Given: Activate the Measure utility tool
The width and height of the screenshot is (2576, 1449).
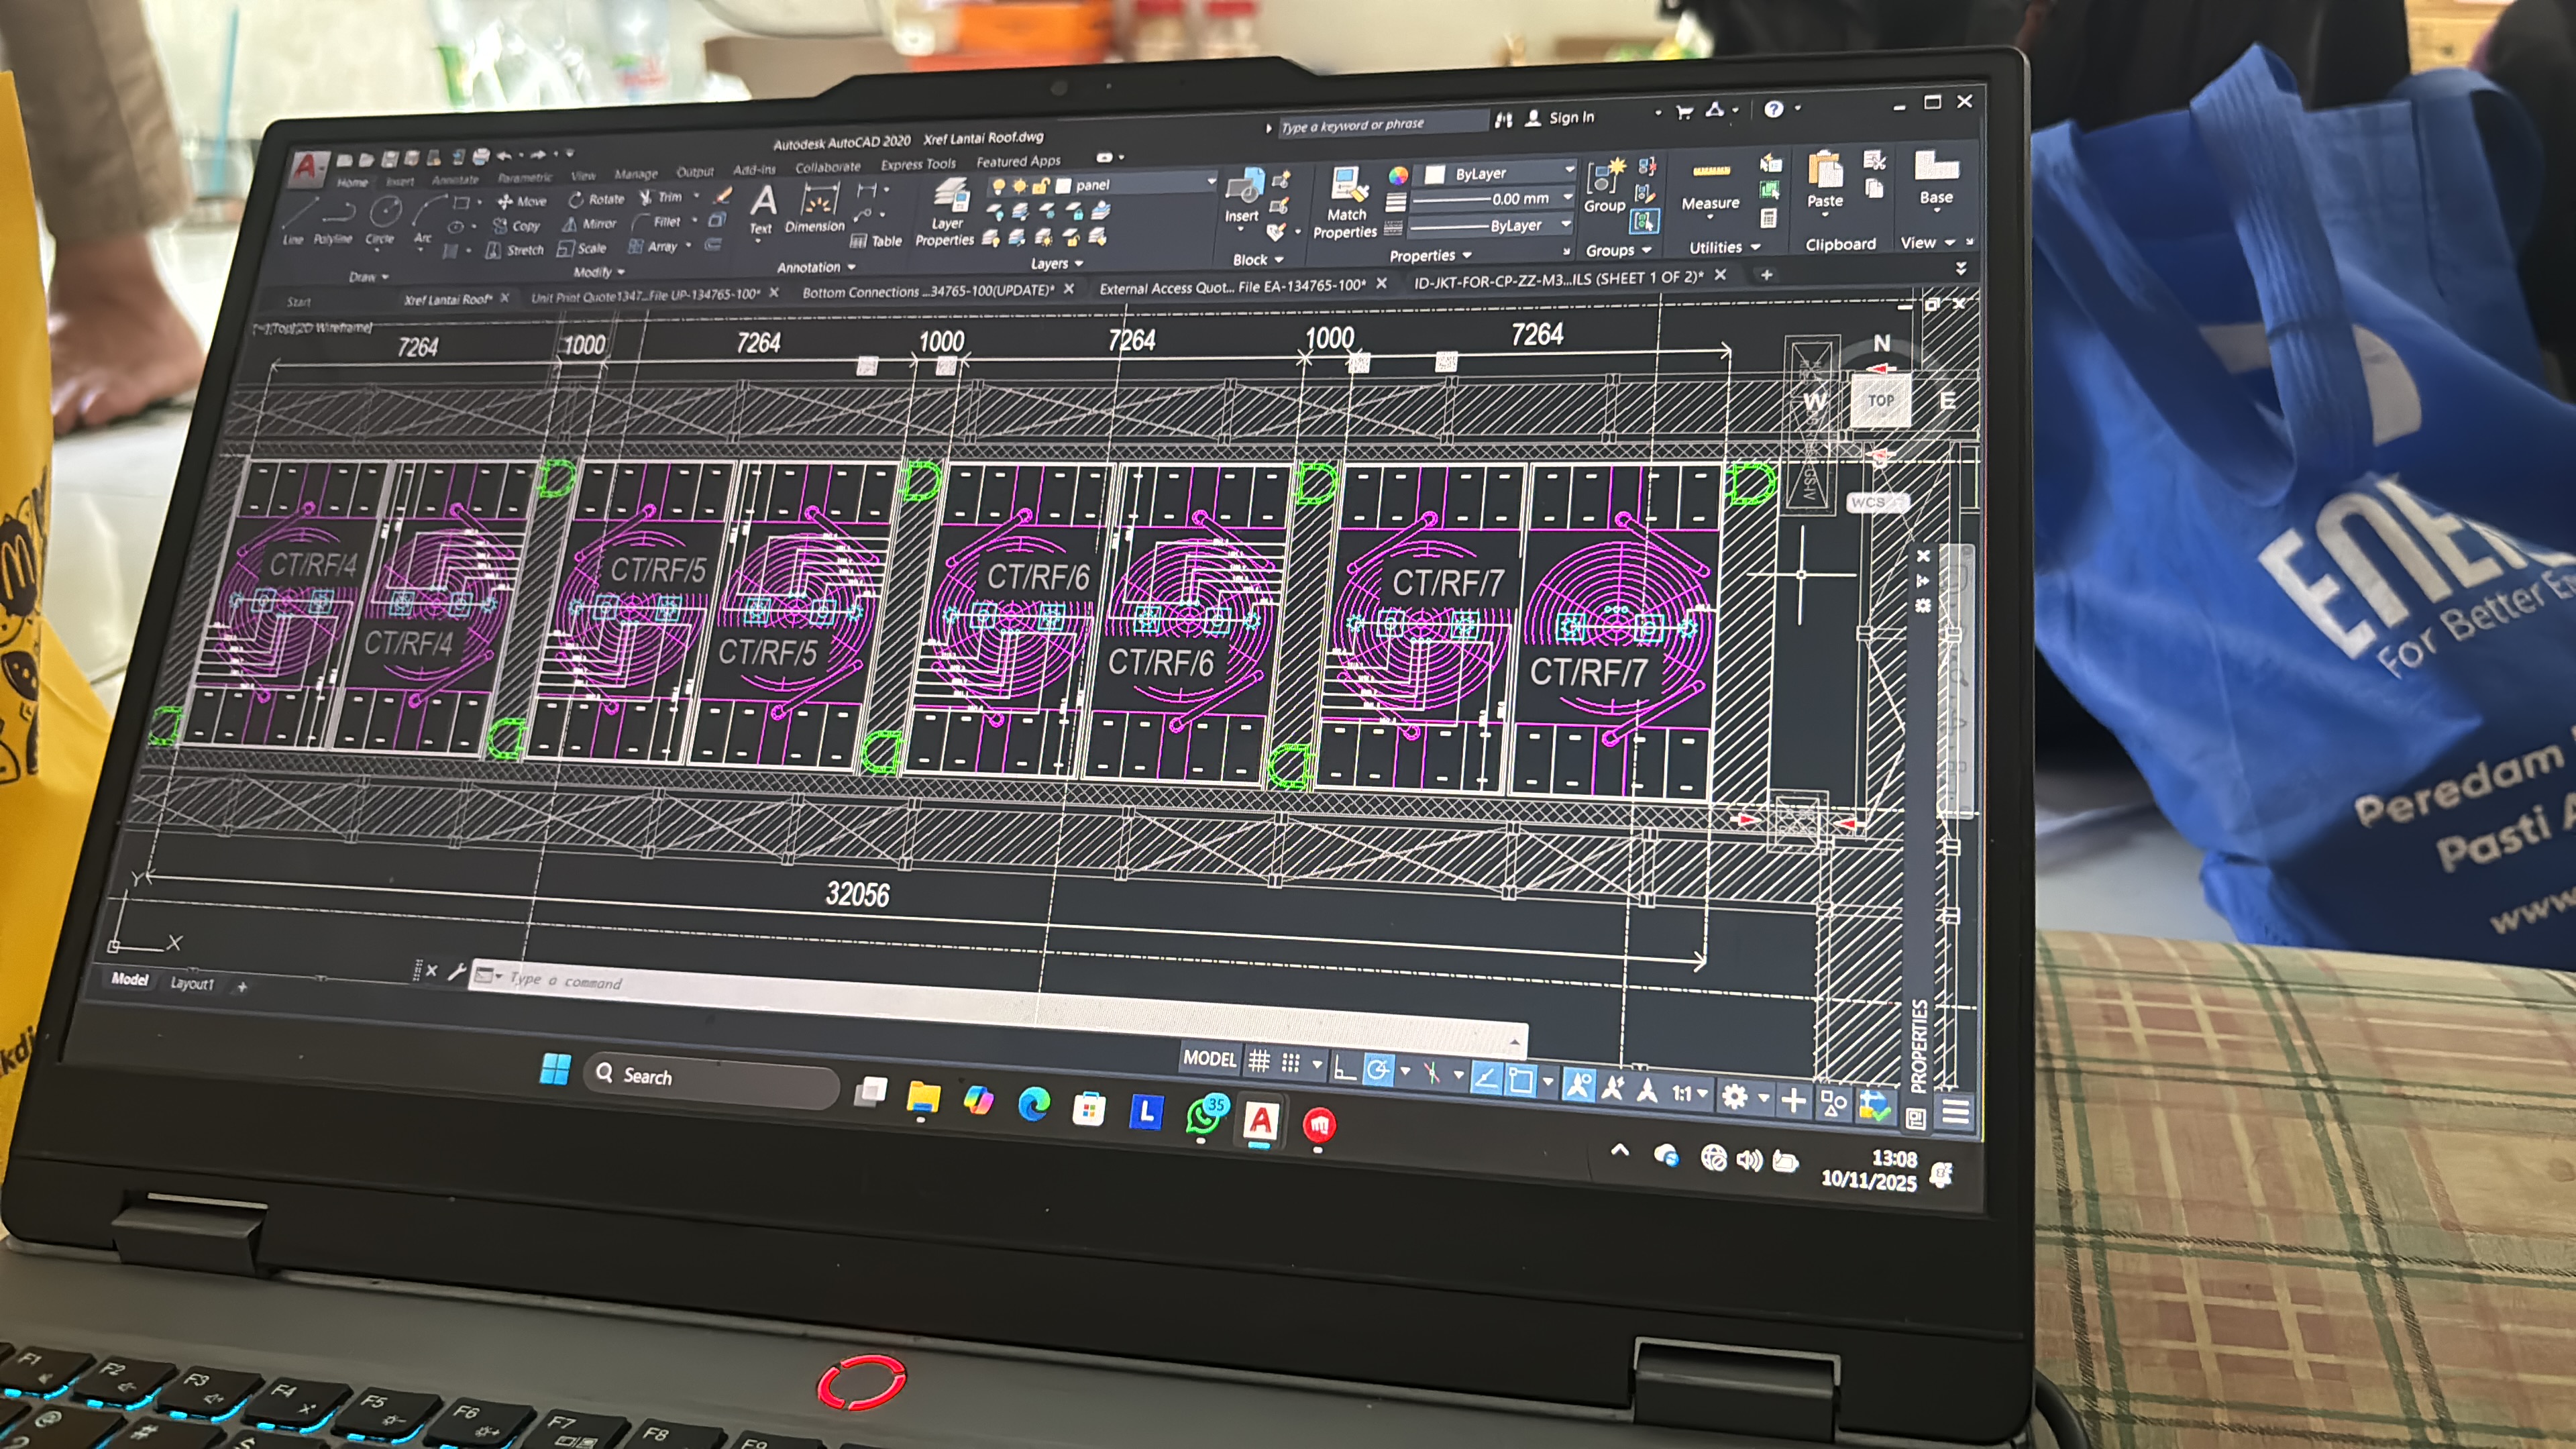Looking at the screenshot, I should coord(1710,180).
